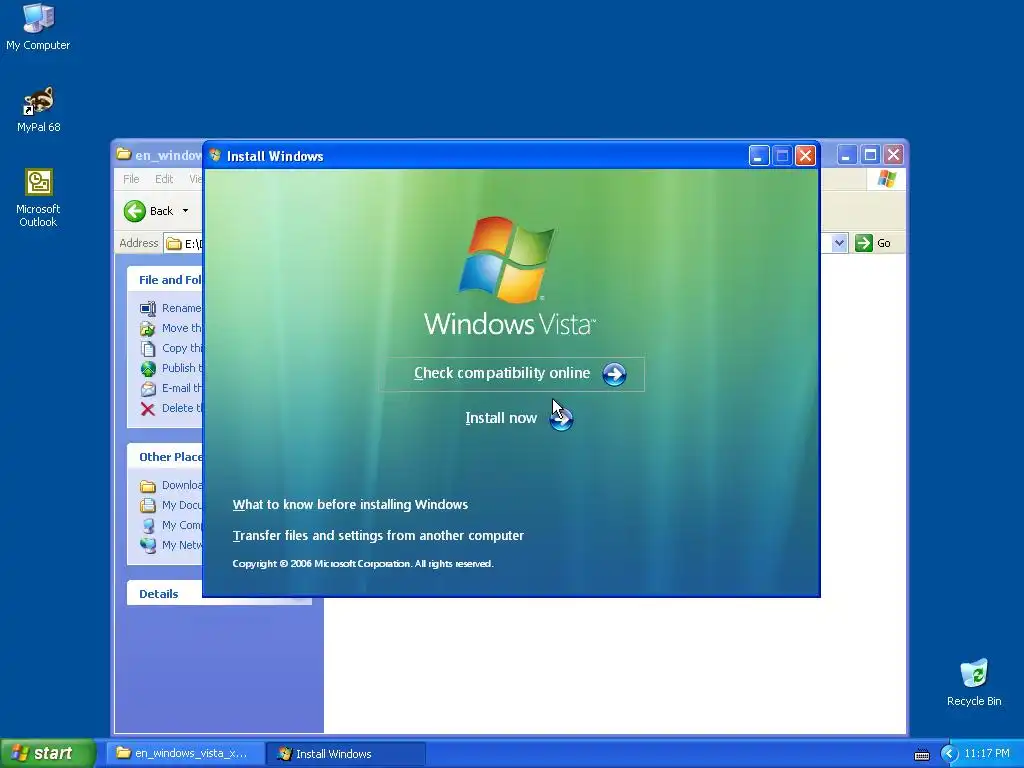Minimize the Explorer window behind
This screenshot has height=768, width=1024.
coord(846,155)
